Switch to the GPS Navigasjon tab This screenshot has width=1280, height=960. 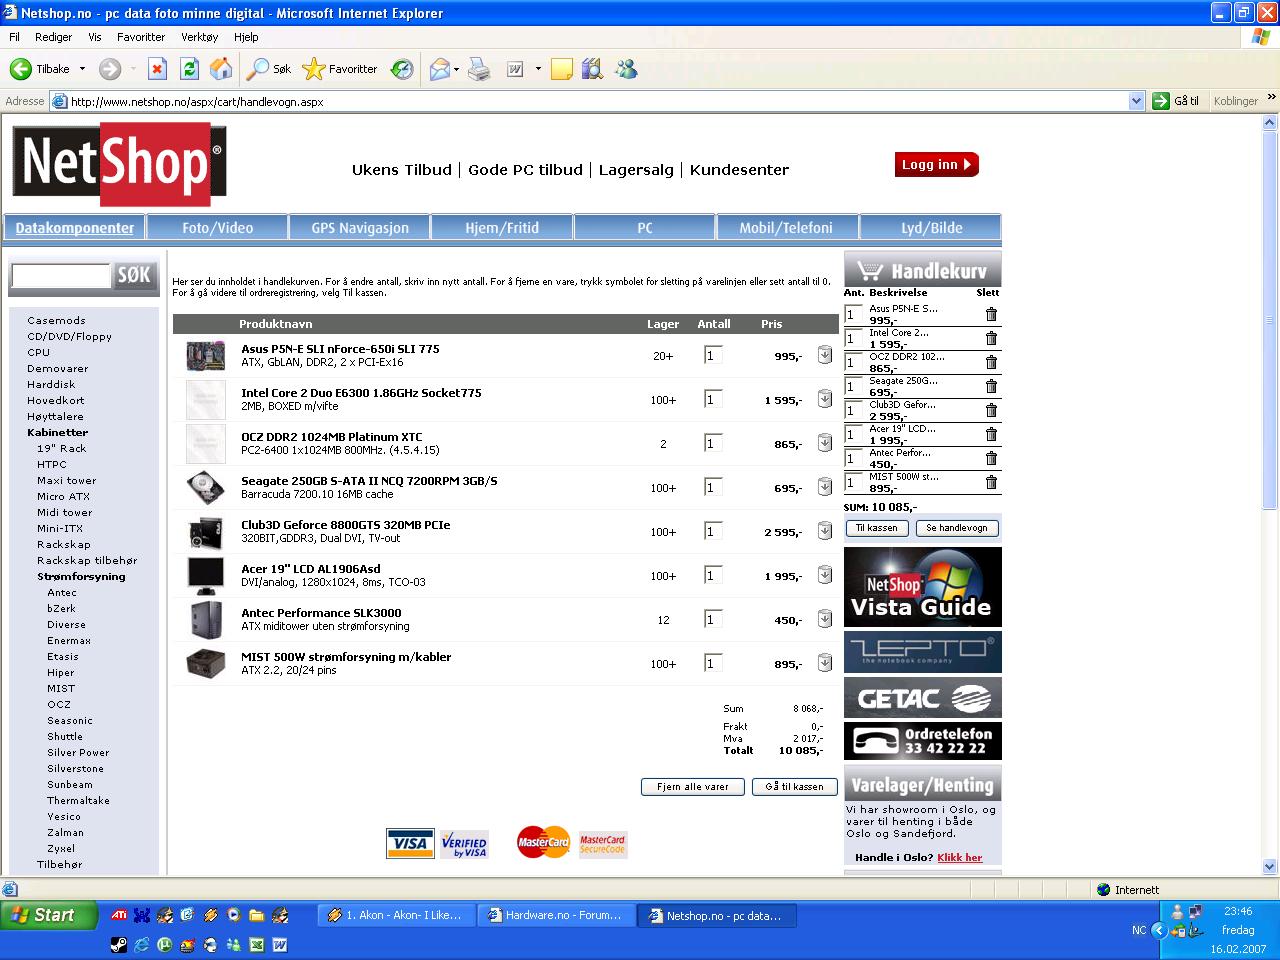360,228
